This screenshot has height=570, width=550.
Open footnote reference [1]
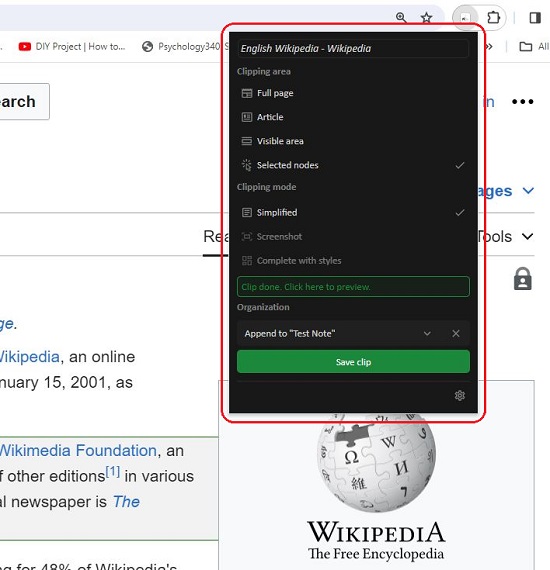pos(113,471)
